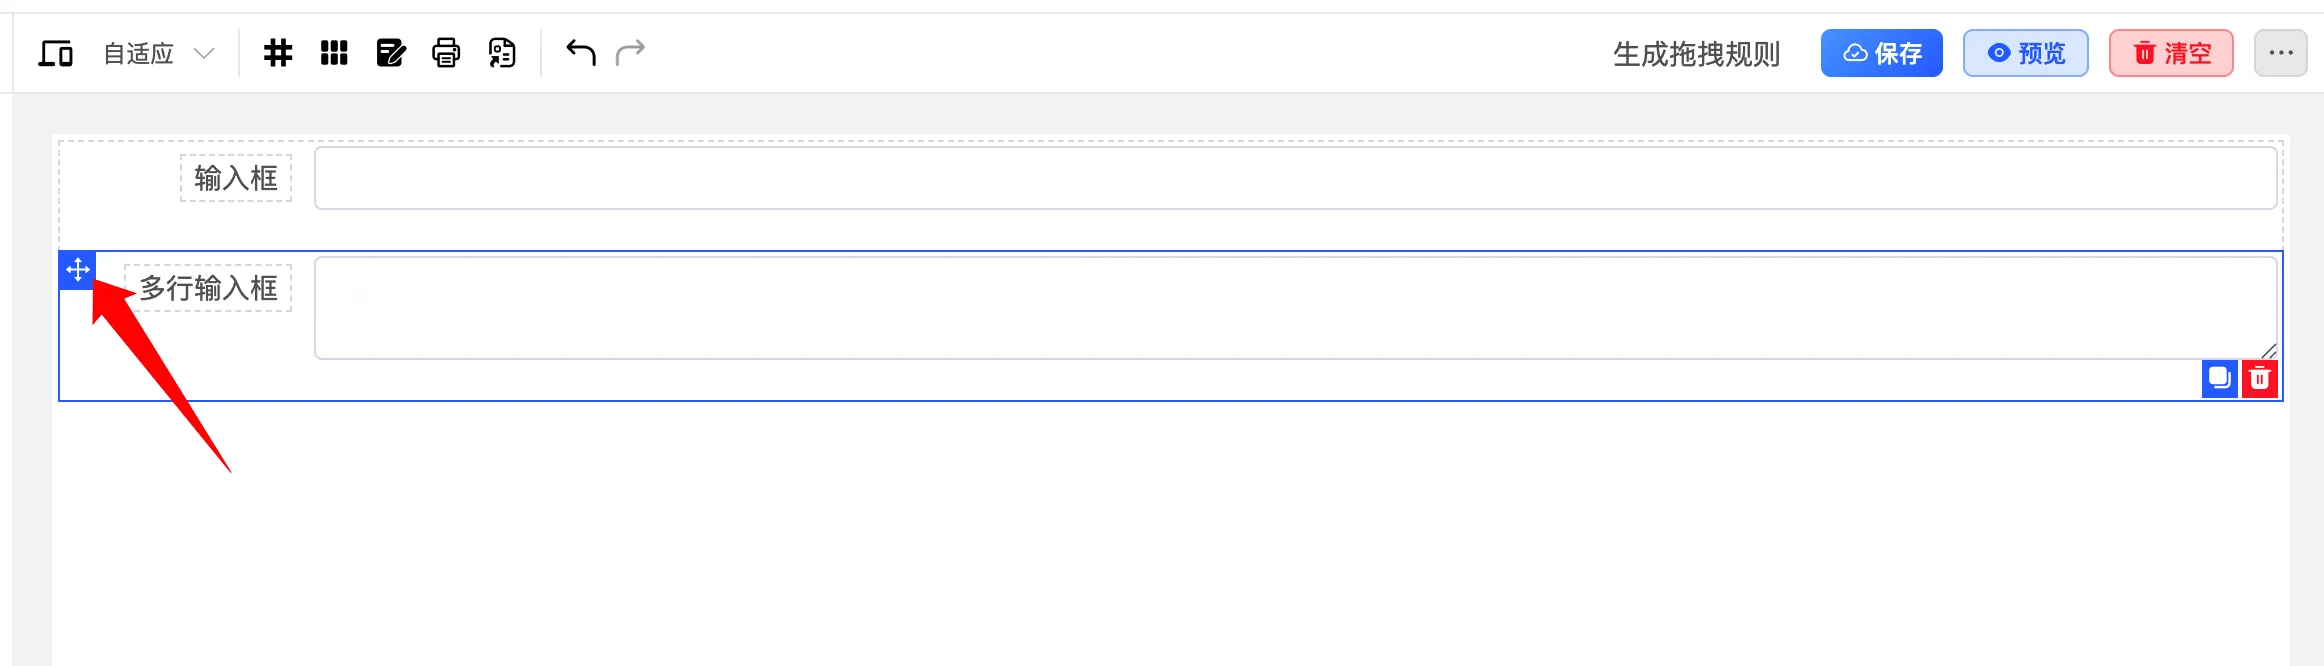Screen dimensions: 2324x666
Task: Click the form edit note icon
Action: point(390,53)
